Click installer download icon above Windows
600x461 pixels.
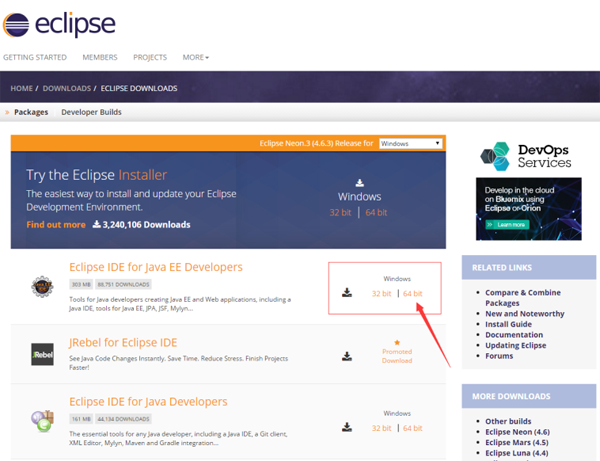(360, 183)
